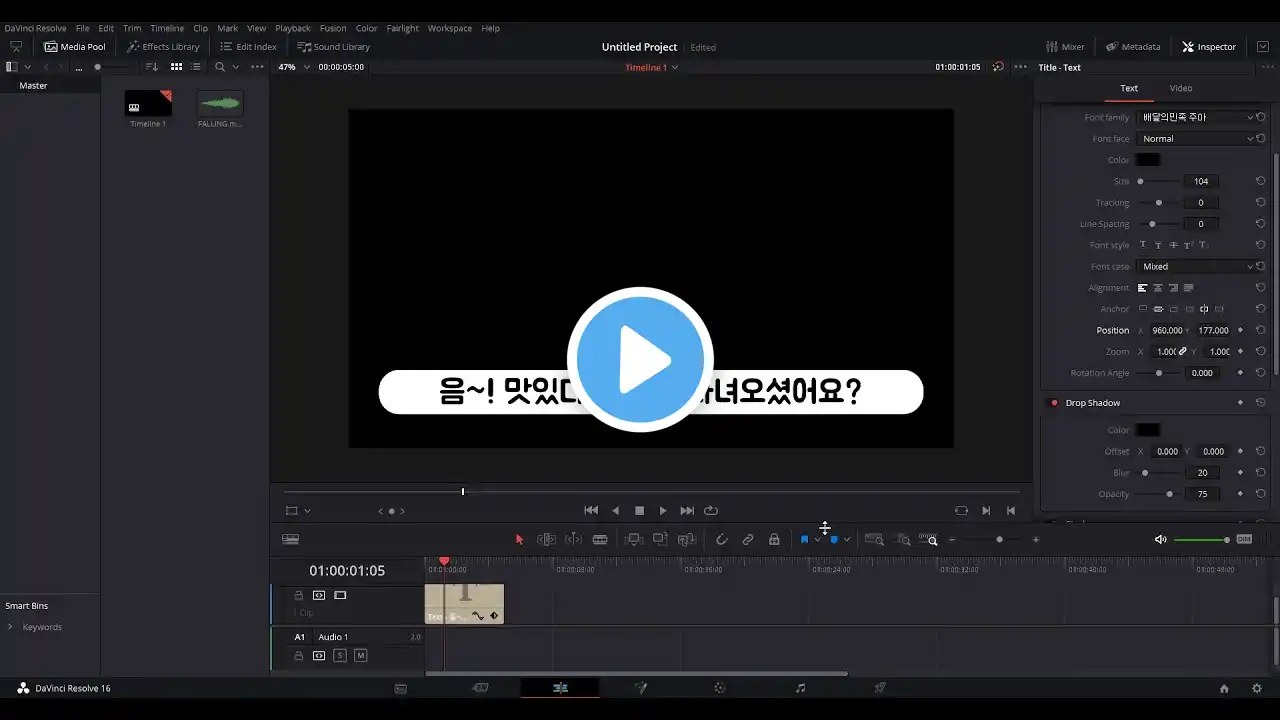
Task: Open Project Settings gear icon
Action: (1257, 688)
